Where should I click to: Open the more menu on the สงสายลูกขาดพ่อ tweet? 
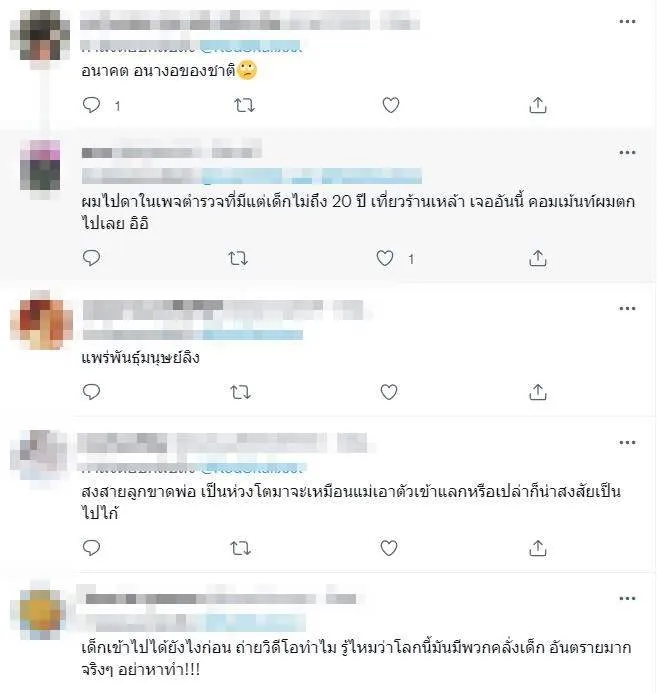627,442
